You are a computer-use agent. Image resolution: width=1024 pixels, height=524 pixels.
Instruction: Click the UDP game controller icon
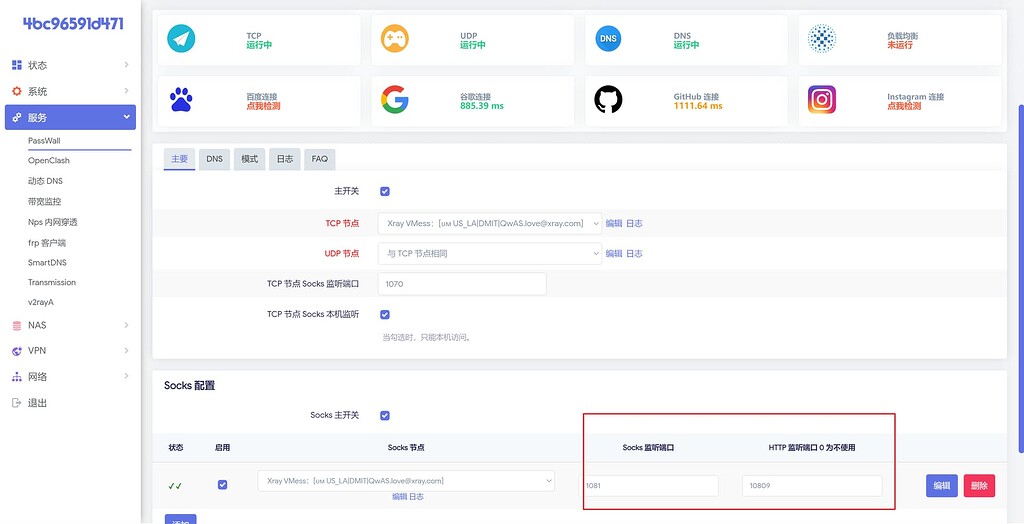tap(394, 39)
